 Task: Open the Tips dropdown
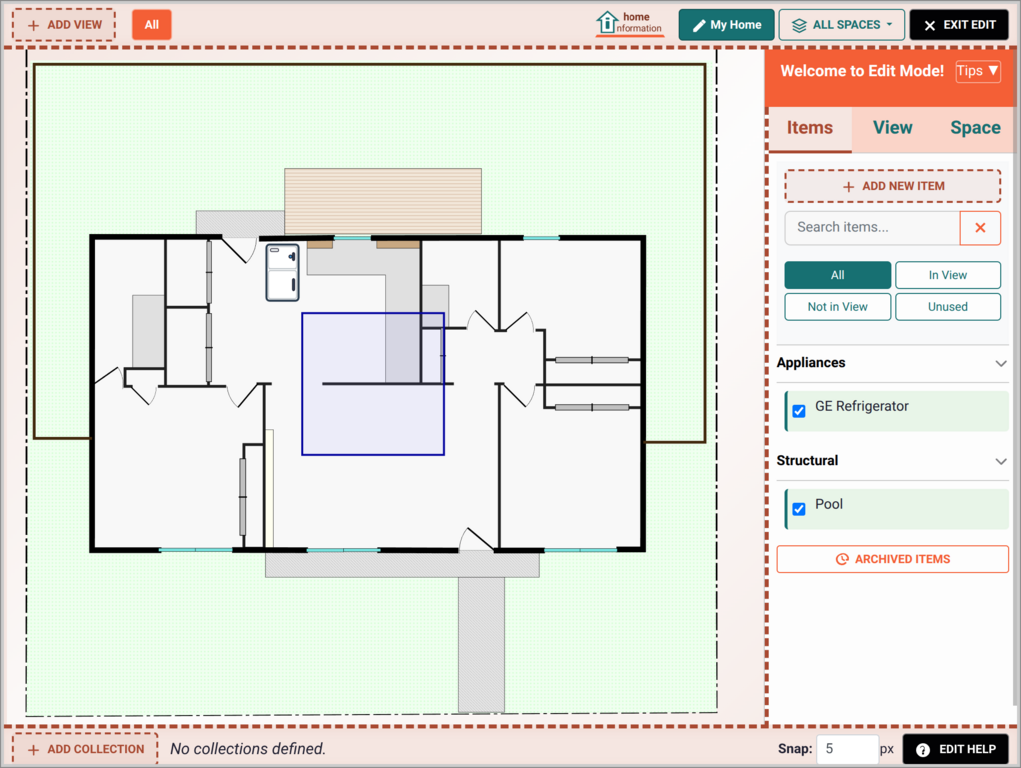click(977, 71)
